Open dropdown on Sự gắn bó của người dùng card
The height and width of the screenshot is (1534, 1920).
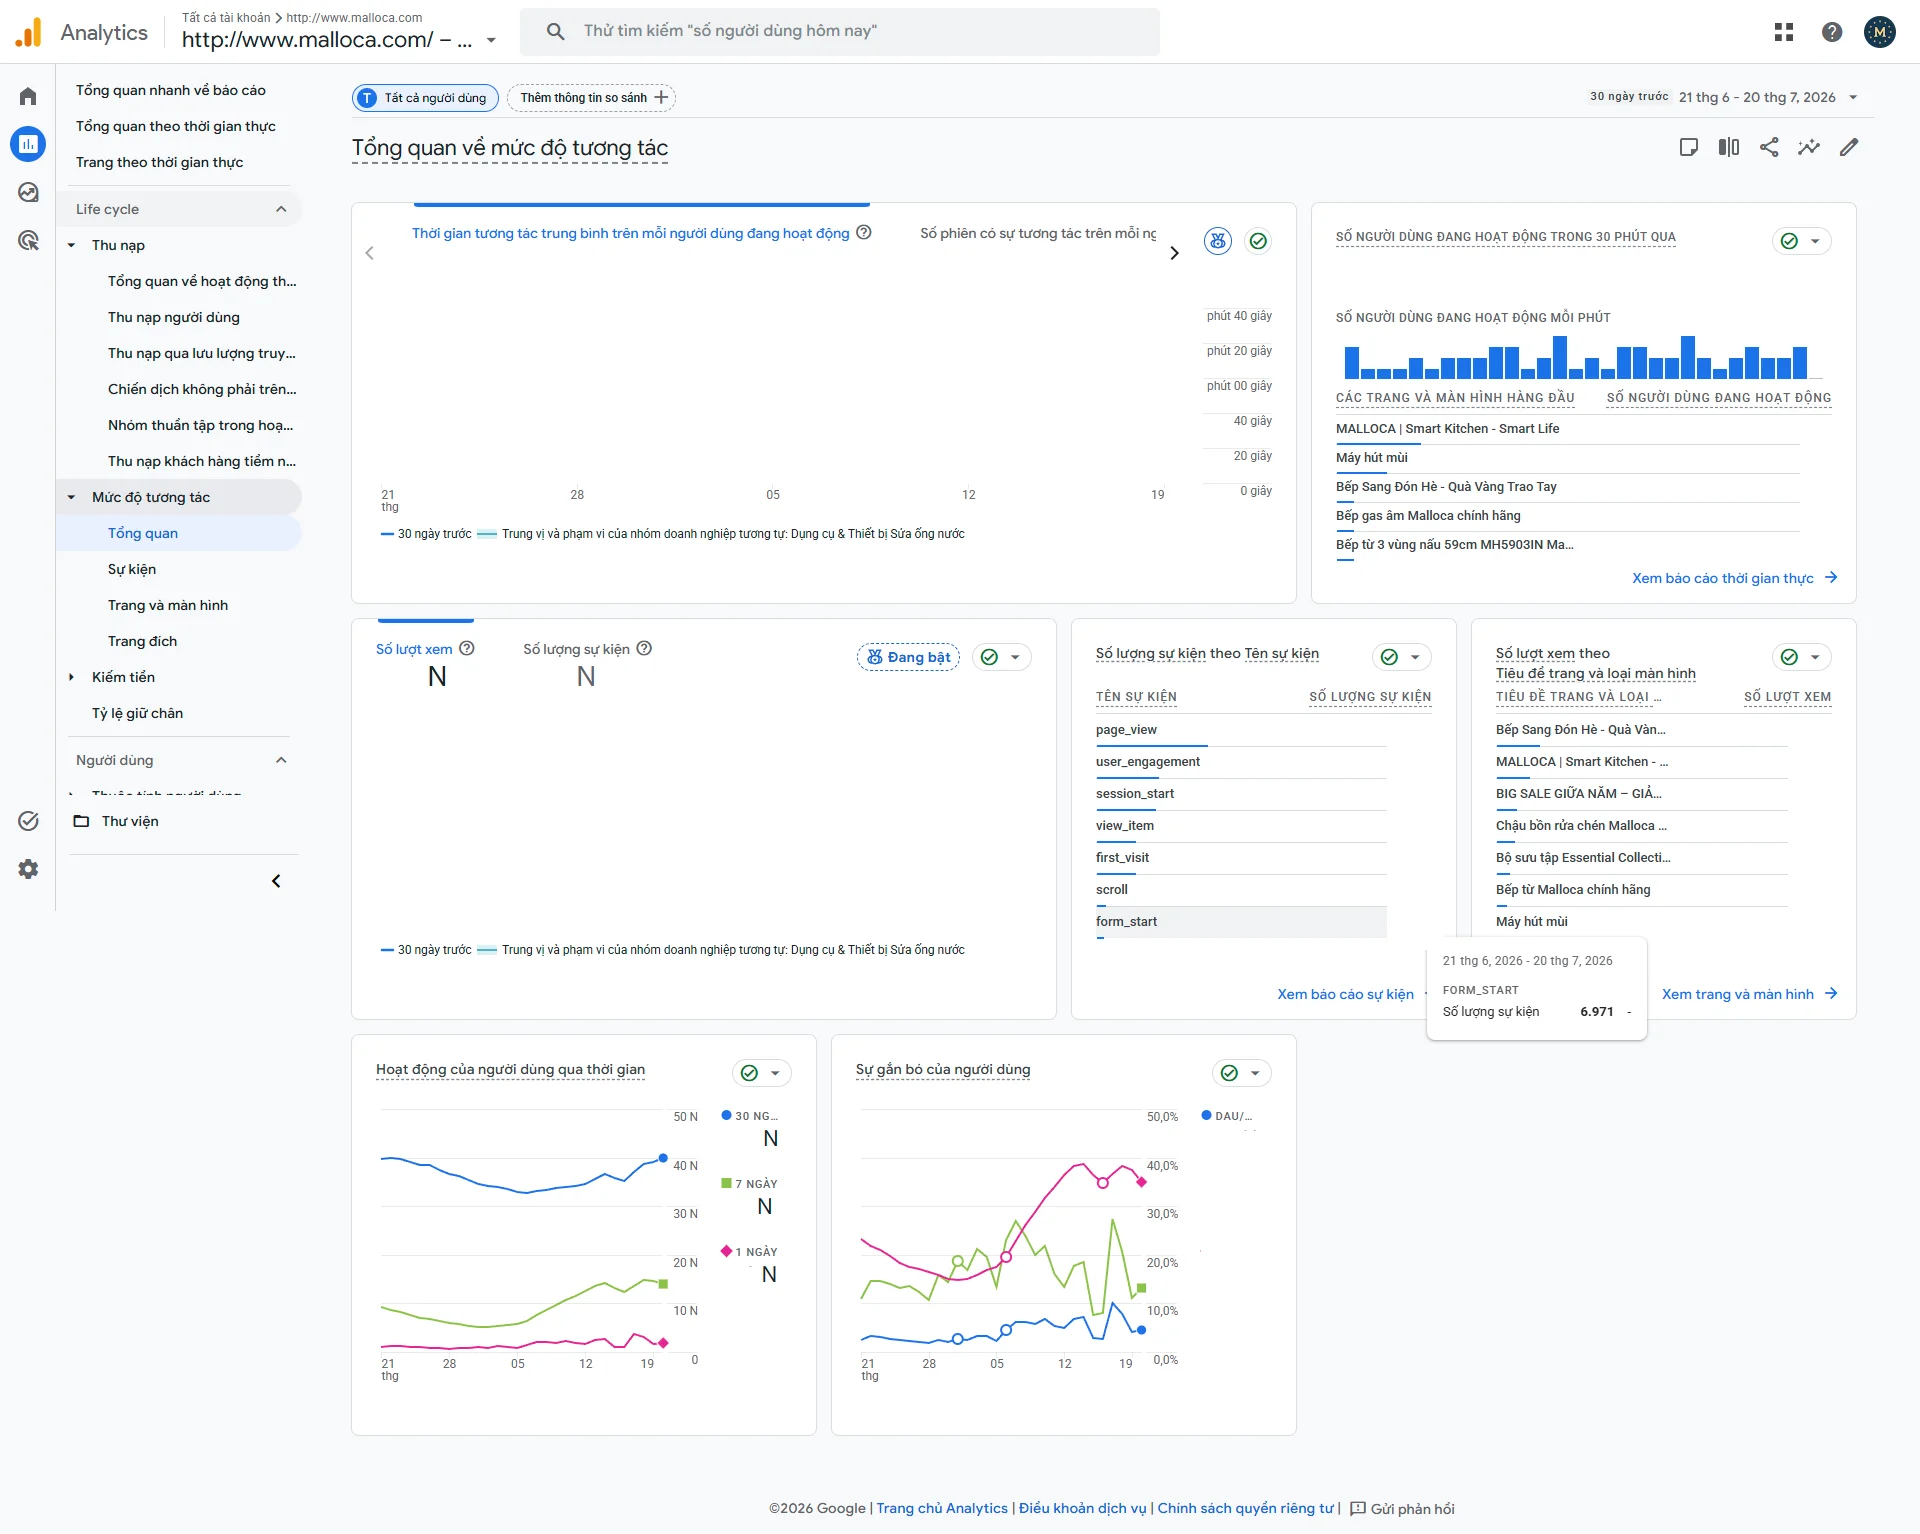coord(1255,1073)
